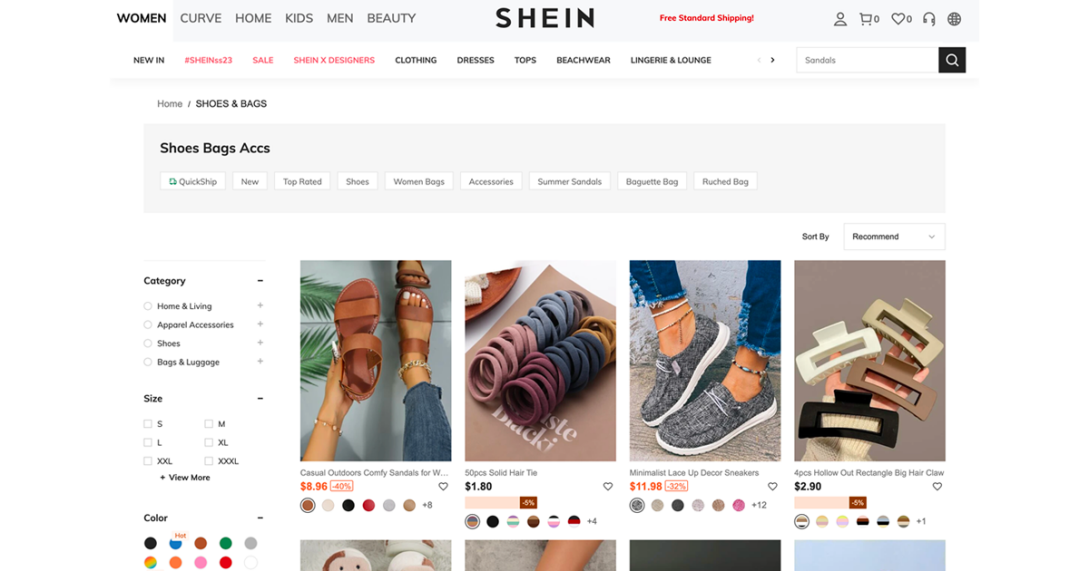Select the Shoes category radio button
Viewport: 1089px width, 572px height.
coord(147,343)
